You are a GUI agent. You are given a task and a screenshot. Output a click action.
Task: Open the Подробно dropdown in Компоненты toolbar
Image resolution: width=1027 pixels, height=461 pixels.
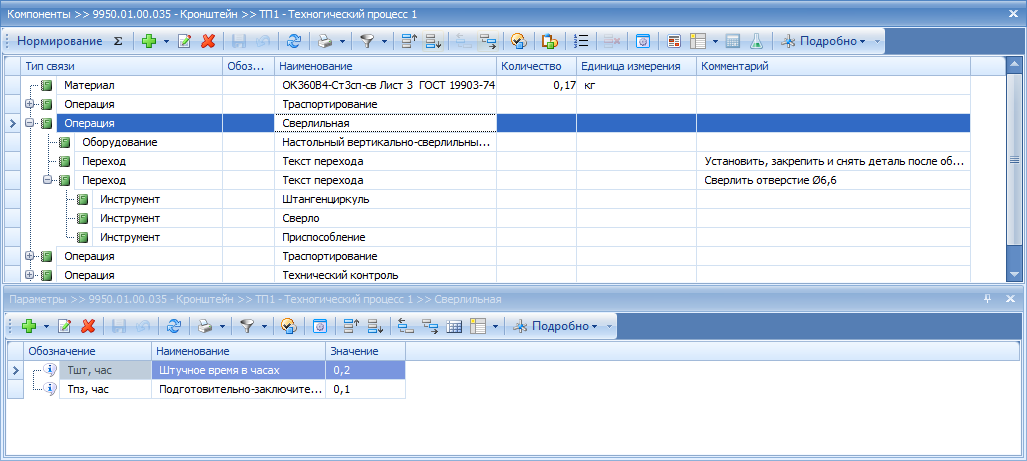coord(824,41)
